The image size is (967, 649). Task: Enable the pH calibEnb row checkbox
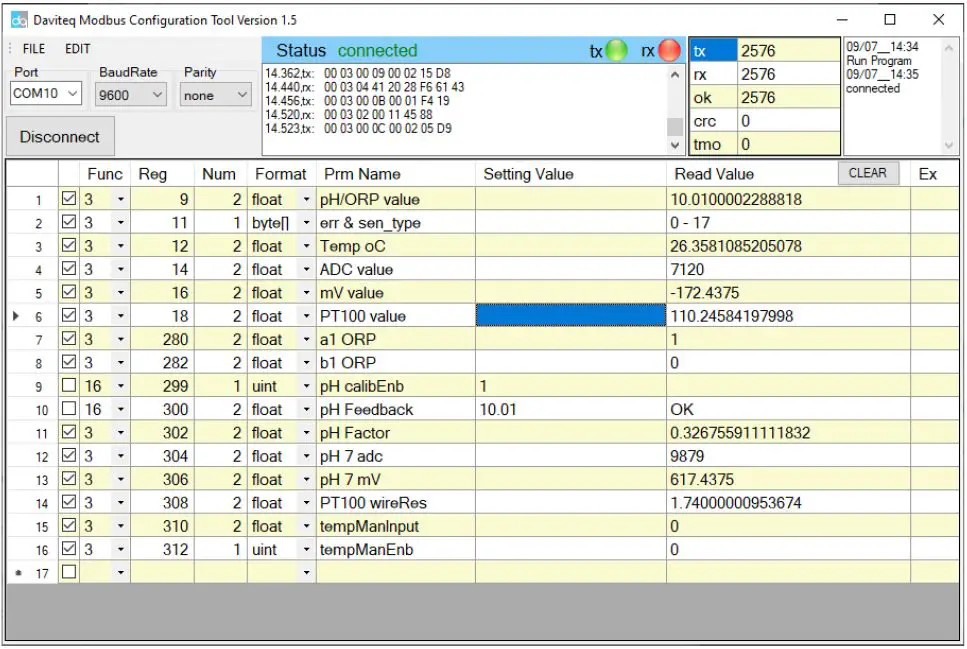tap(69, 386)
